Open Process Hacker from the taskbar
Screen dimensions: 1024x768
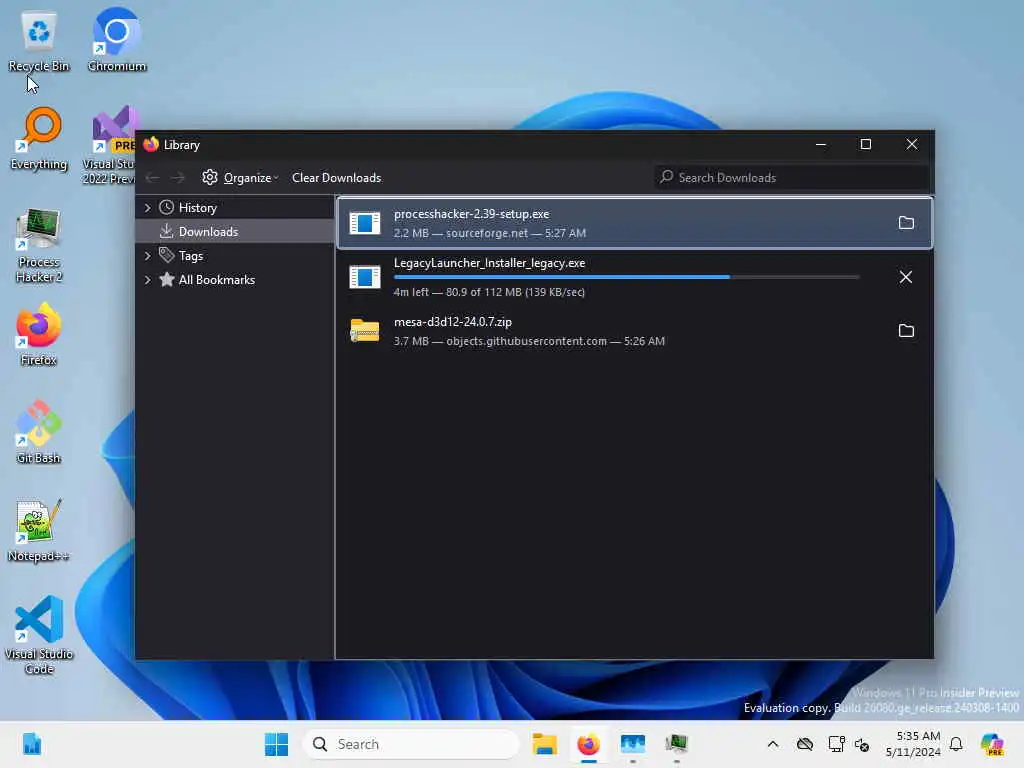point(677,744)
